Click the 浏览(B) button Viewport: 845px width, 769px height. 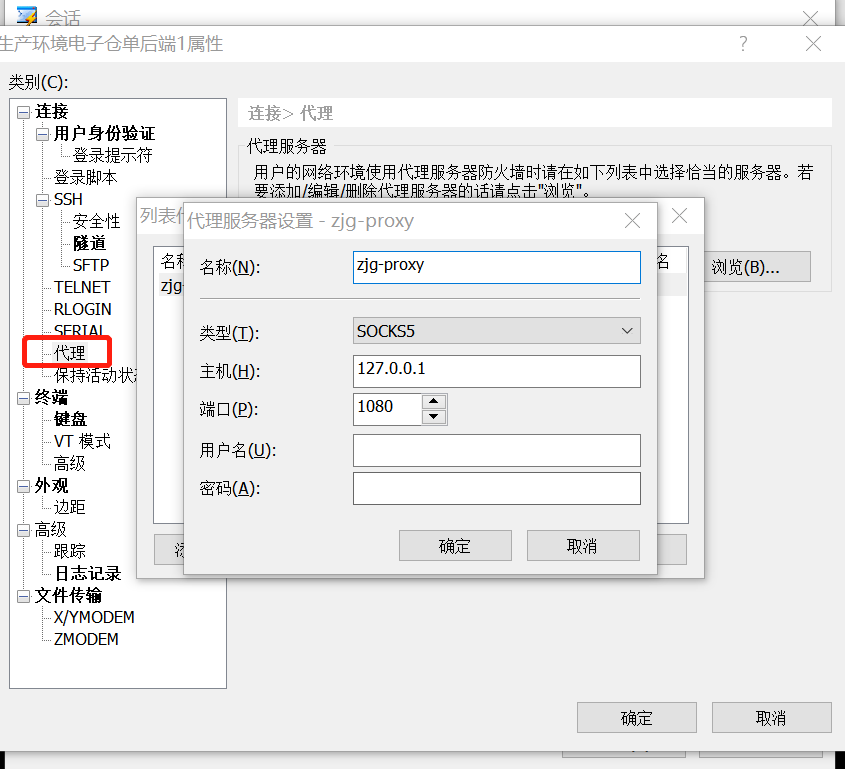757,266
